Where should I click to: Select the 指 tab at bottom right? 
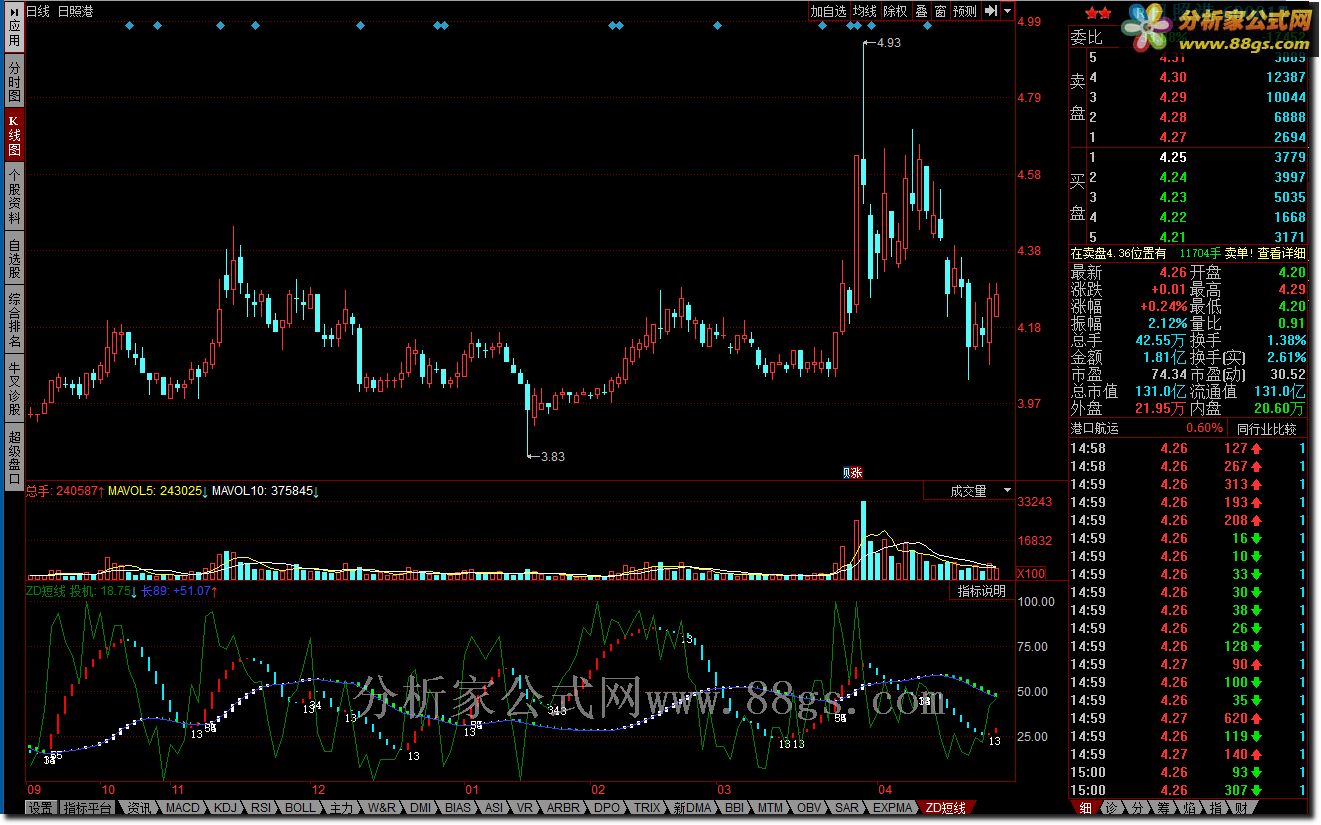[x=1215, y=808]
